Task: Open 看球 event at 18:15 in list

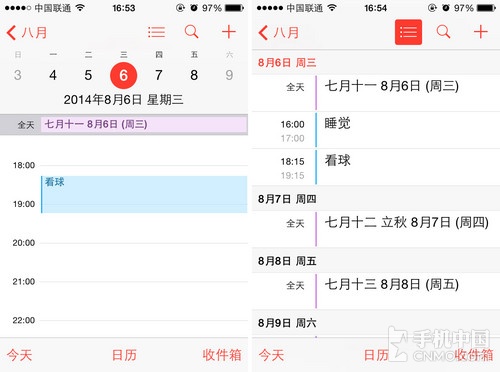Action: tap(376, 167)
